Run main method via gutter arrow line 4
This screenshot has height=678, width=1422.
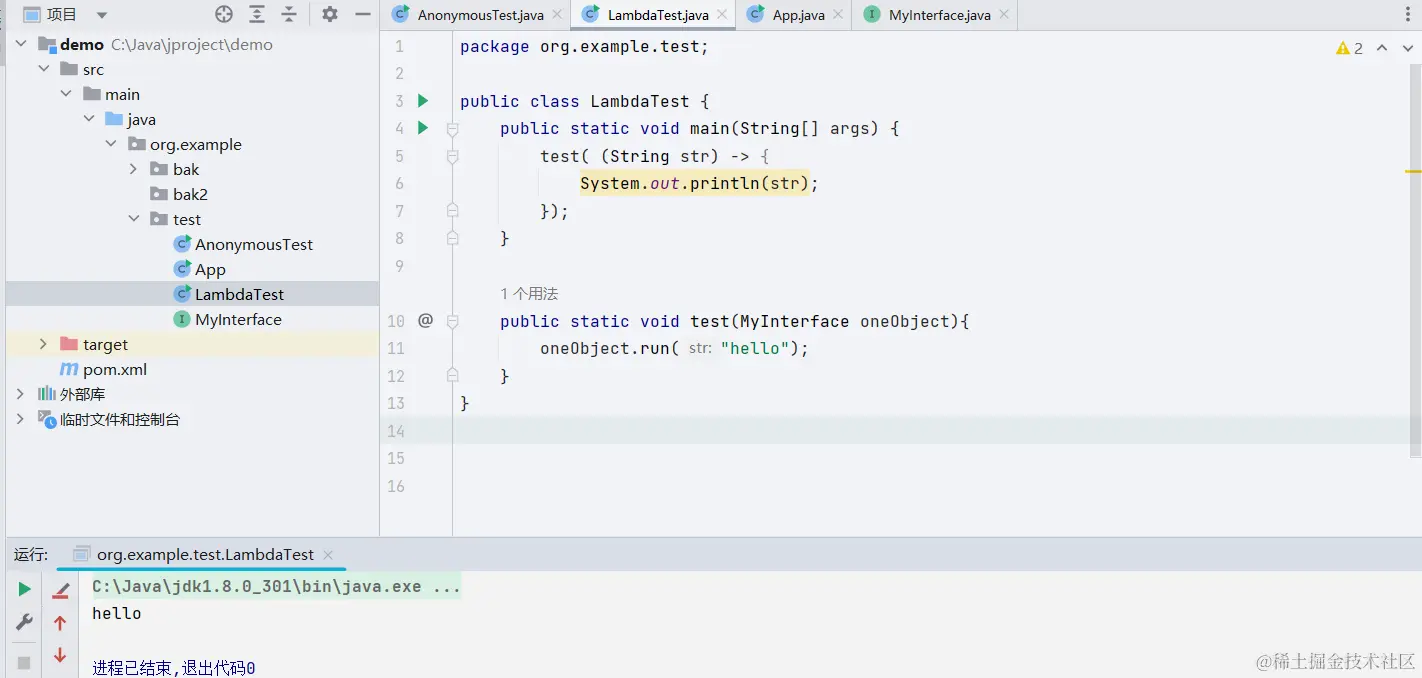pyautogui.click(x=423, y=128)
